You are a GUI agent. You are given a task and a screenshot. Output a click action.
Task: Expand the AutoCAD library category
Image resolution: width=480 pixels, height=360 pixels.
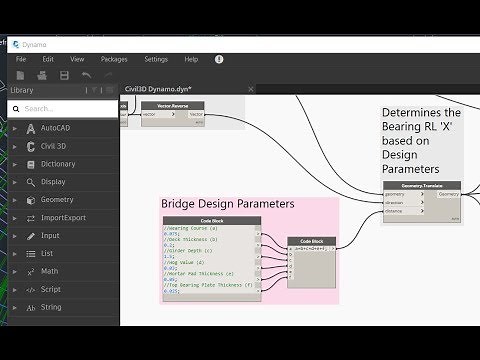pyautogui.click(x=14, y=128)
